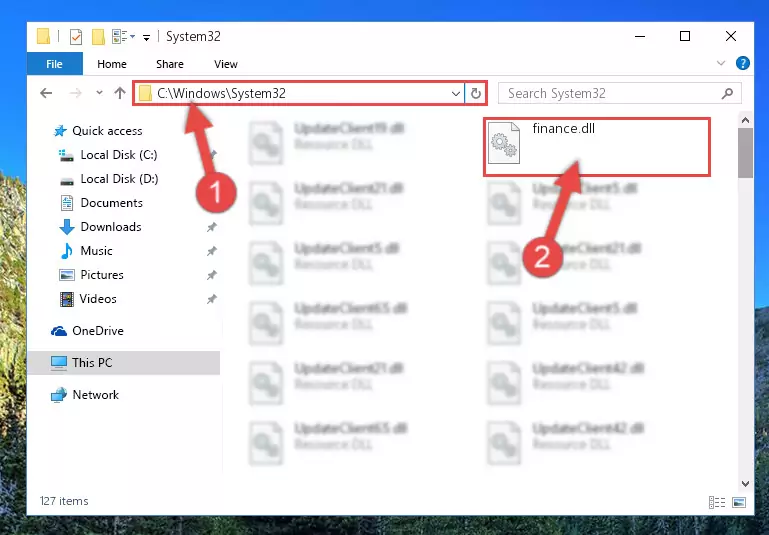Unpin Videos using its pin icon
The image size is (769, 535).
pyautogui.click(x=211, y=299)
